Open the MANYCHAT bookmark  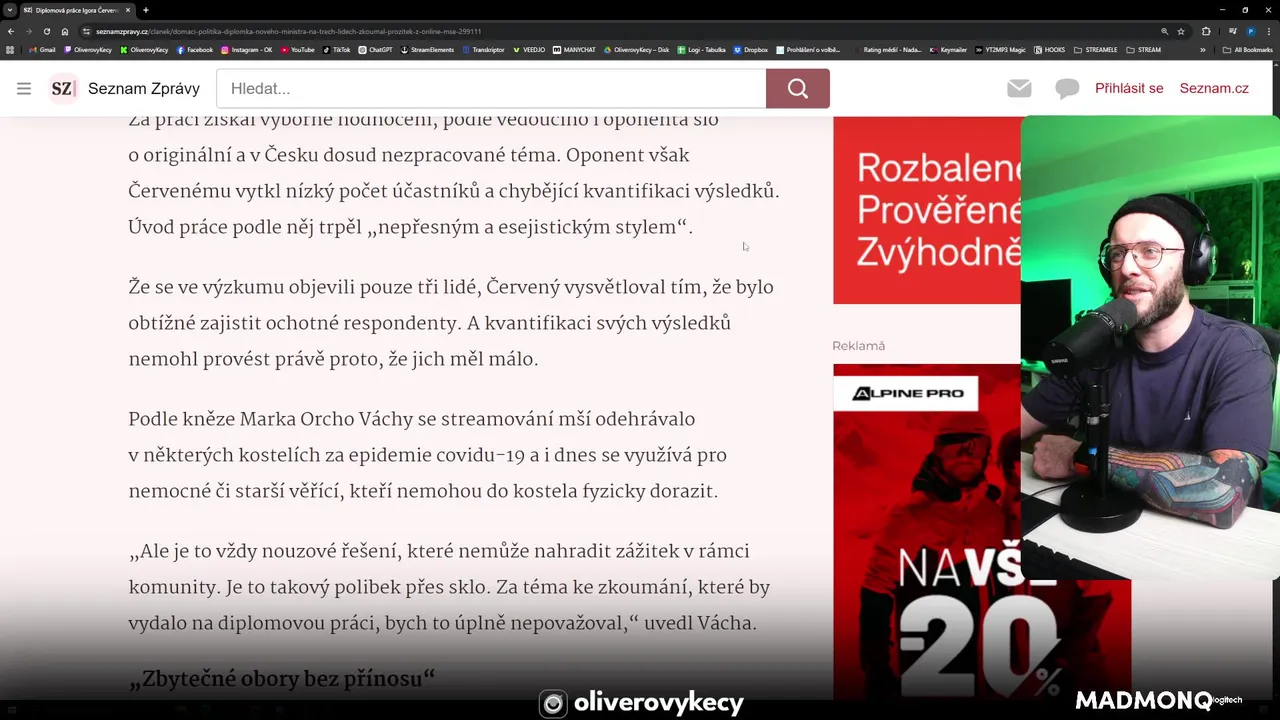click(575, 49)
